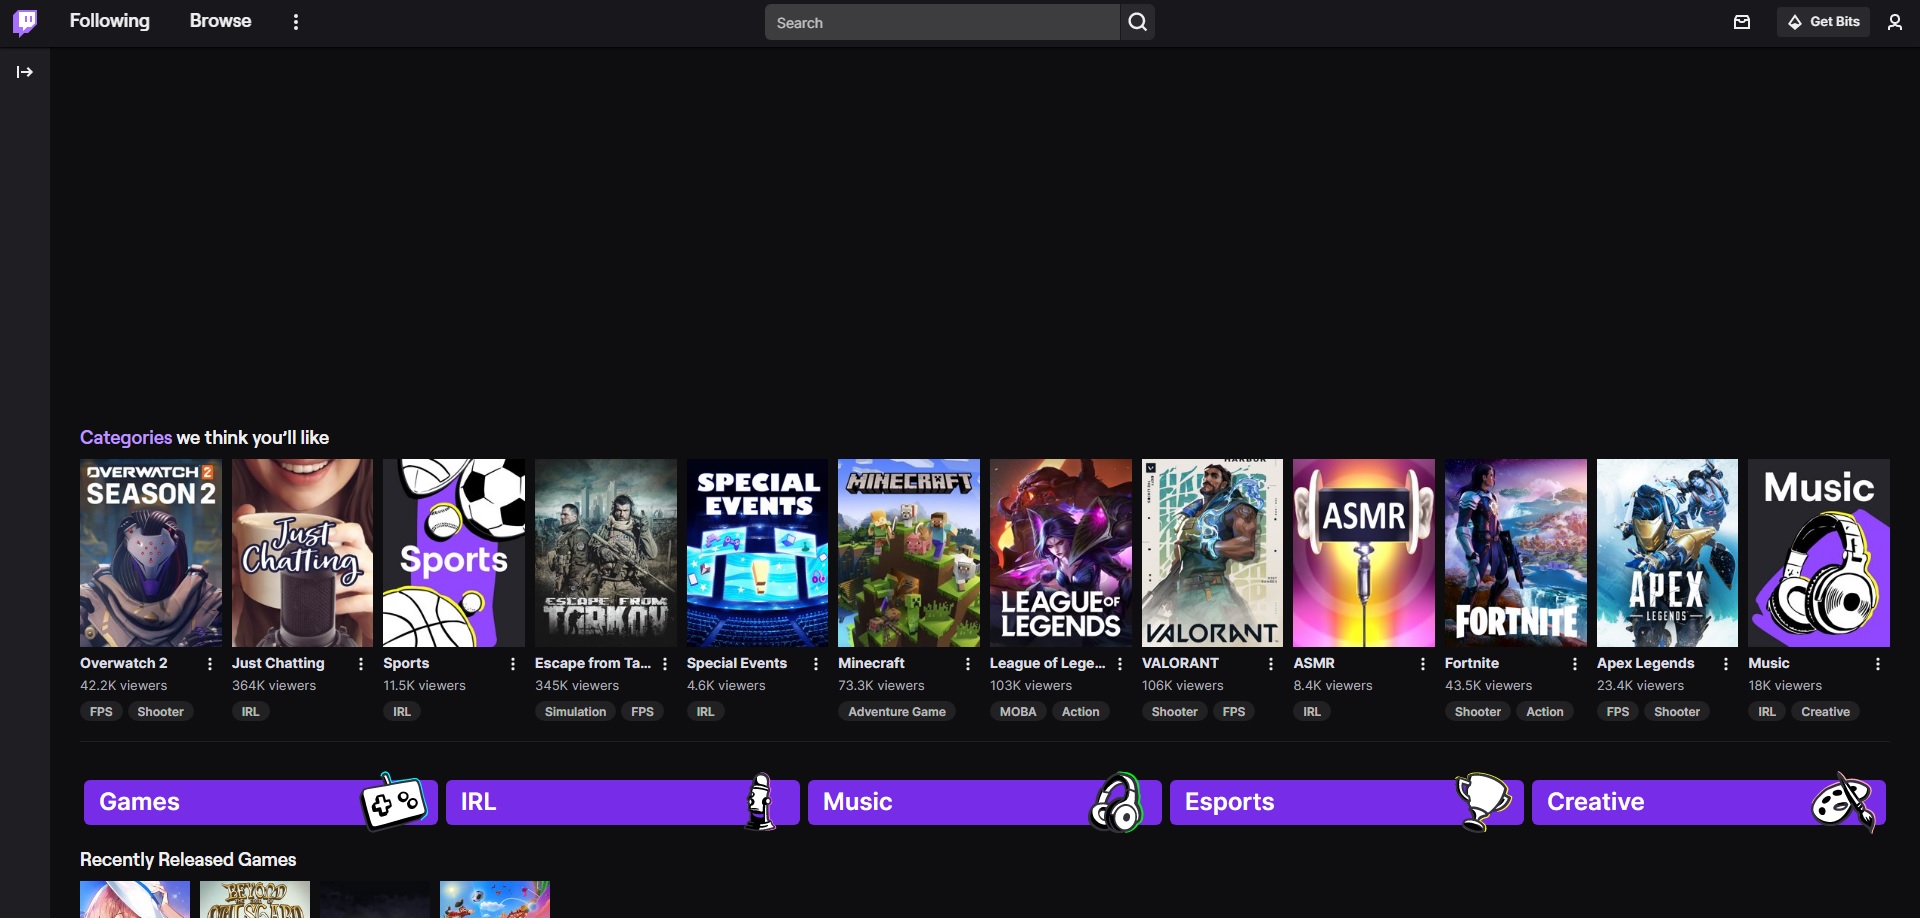Select the Creative tag under Music

click(x=1826, y=712)
